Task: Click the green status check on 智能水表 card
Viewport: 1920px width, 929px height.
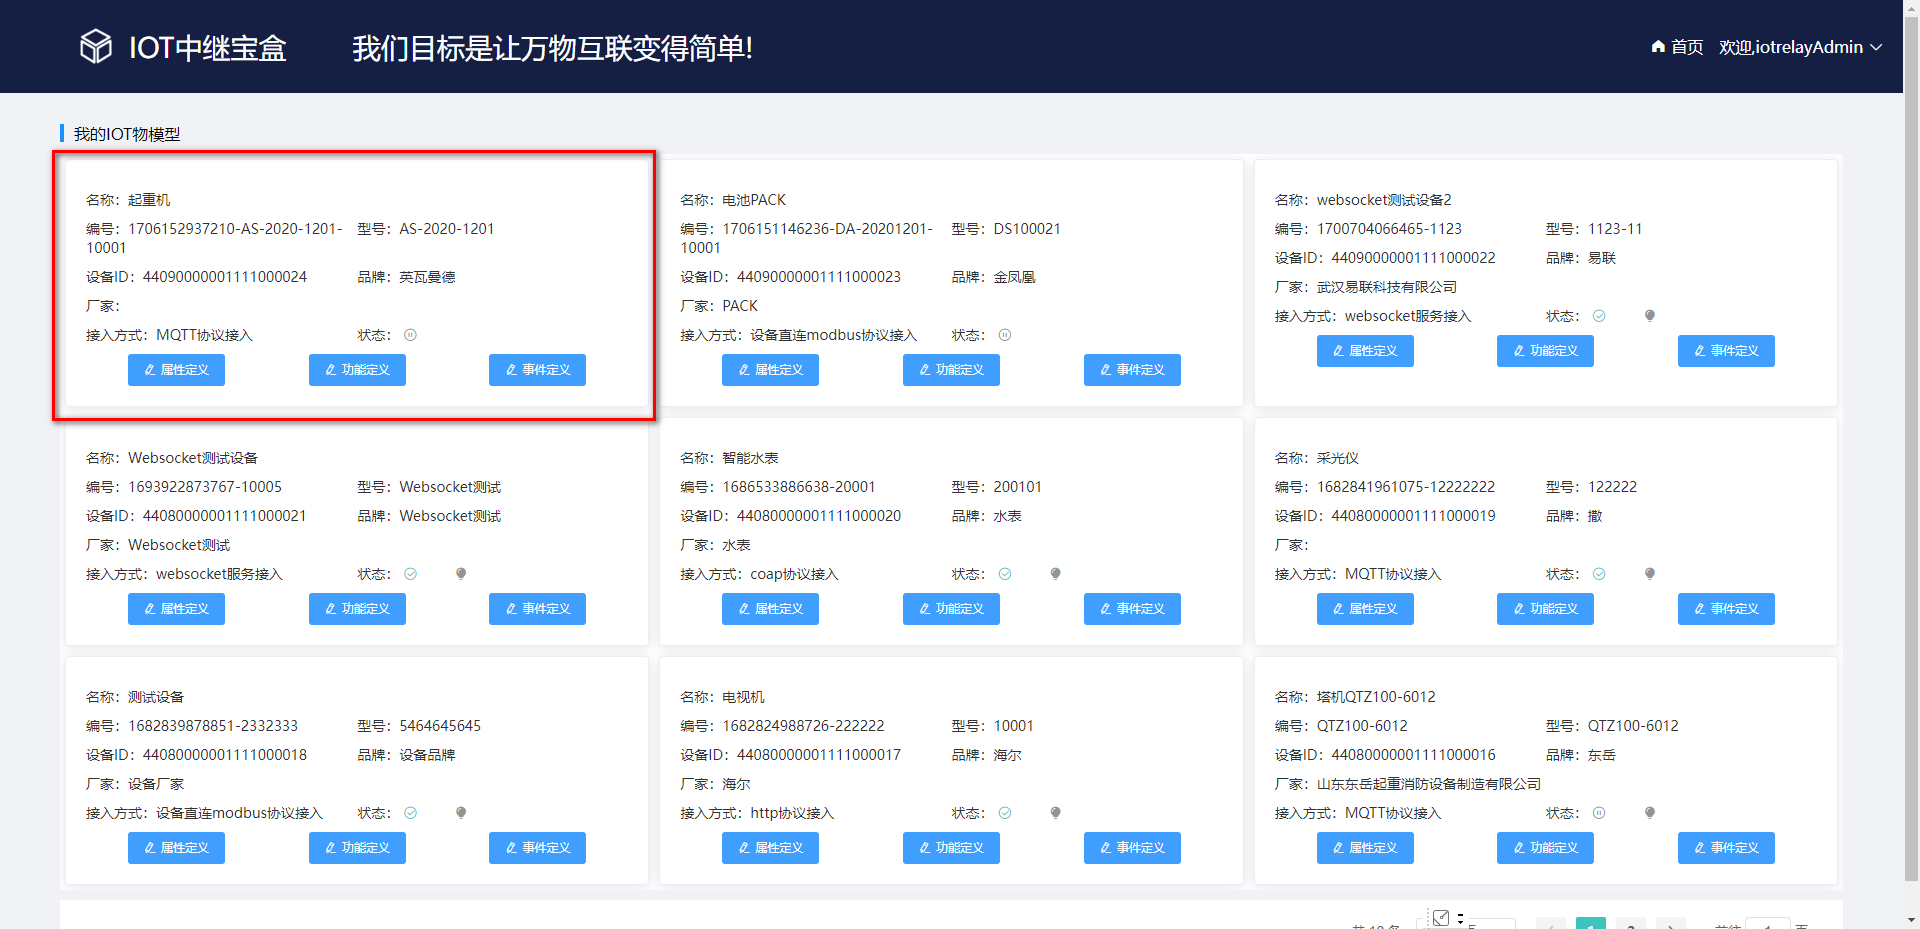Action: (x=1005, y=574)
